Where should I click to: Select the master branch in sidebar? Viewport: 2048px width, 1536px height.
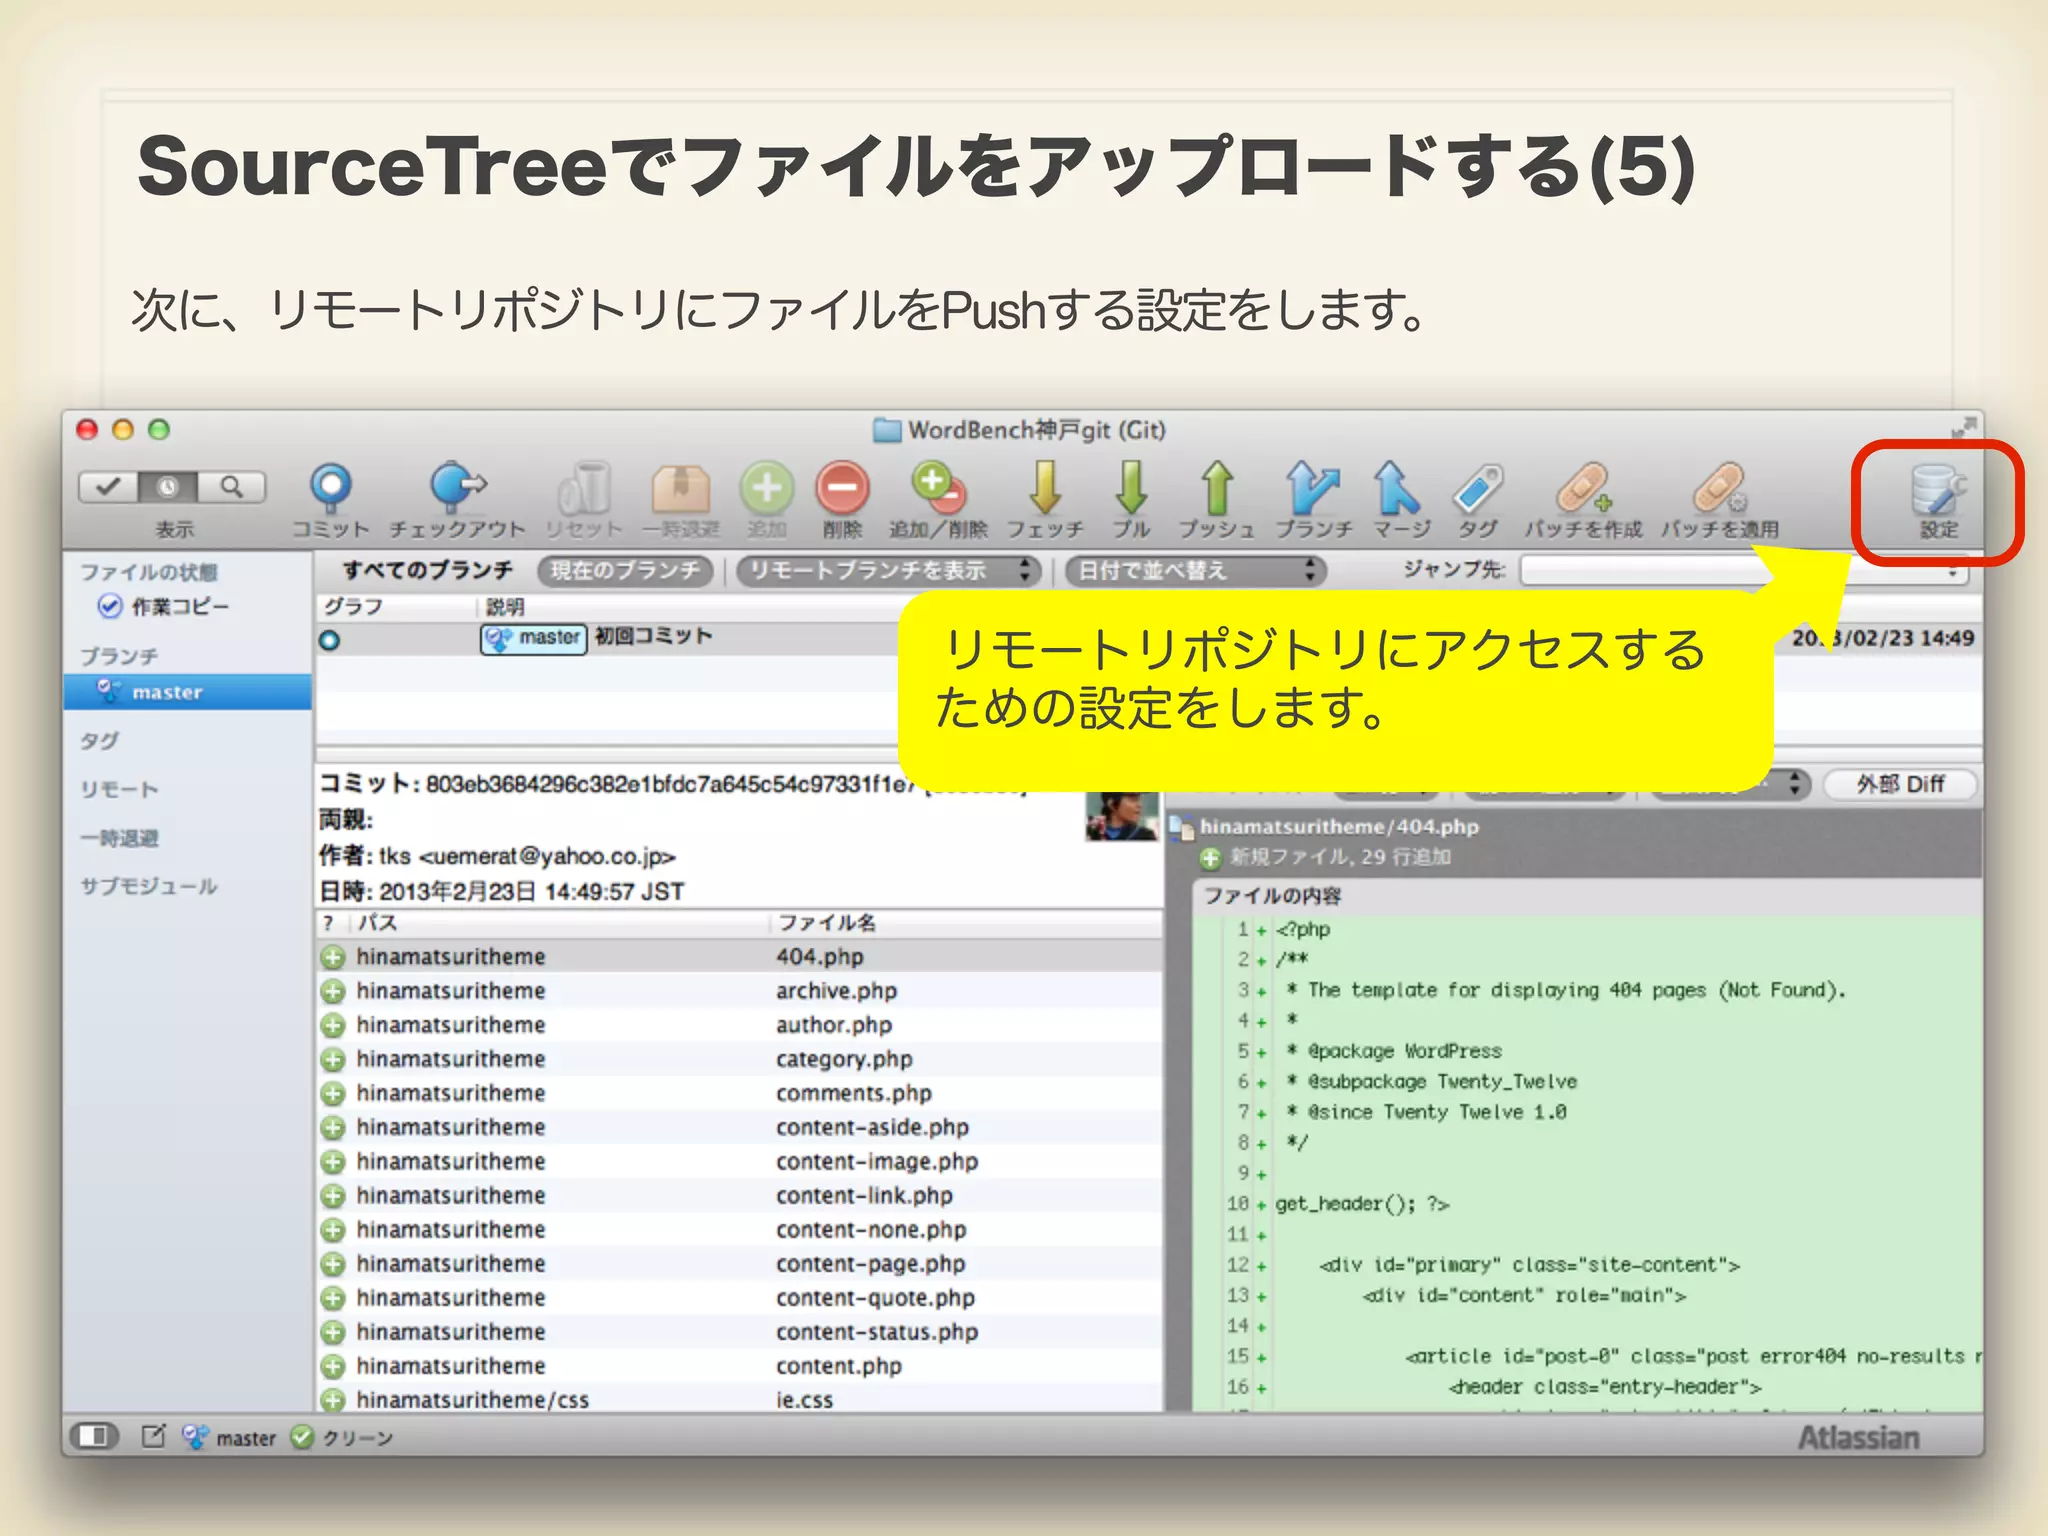coord(167,692)
